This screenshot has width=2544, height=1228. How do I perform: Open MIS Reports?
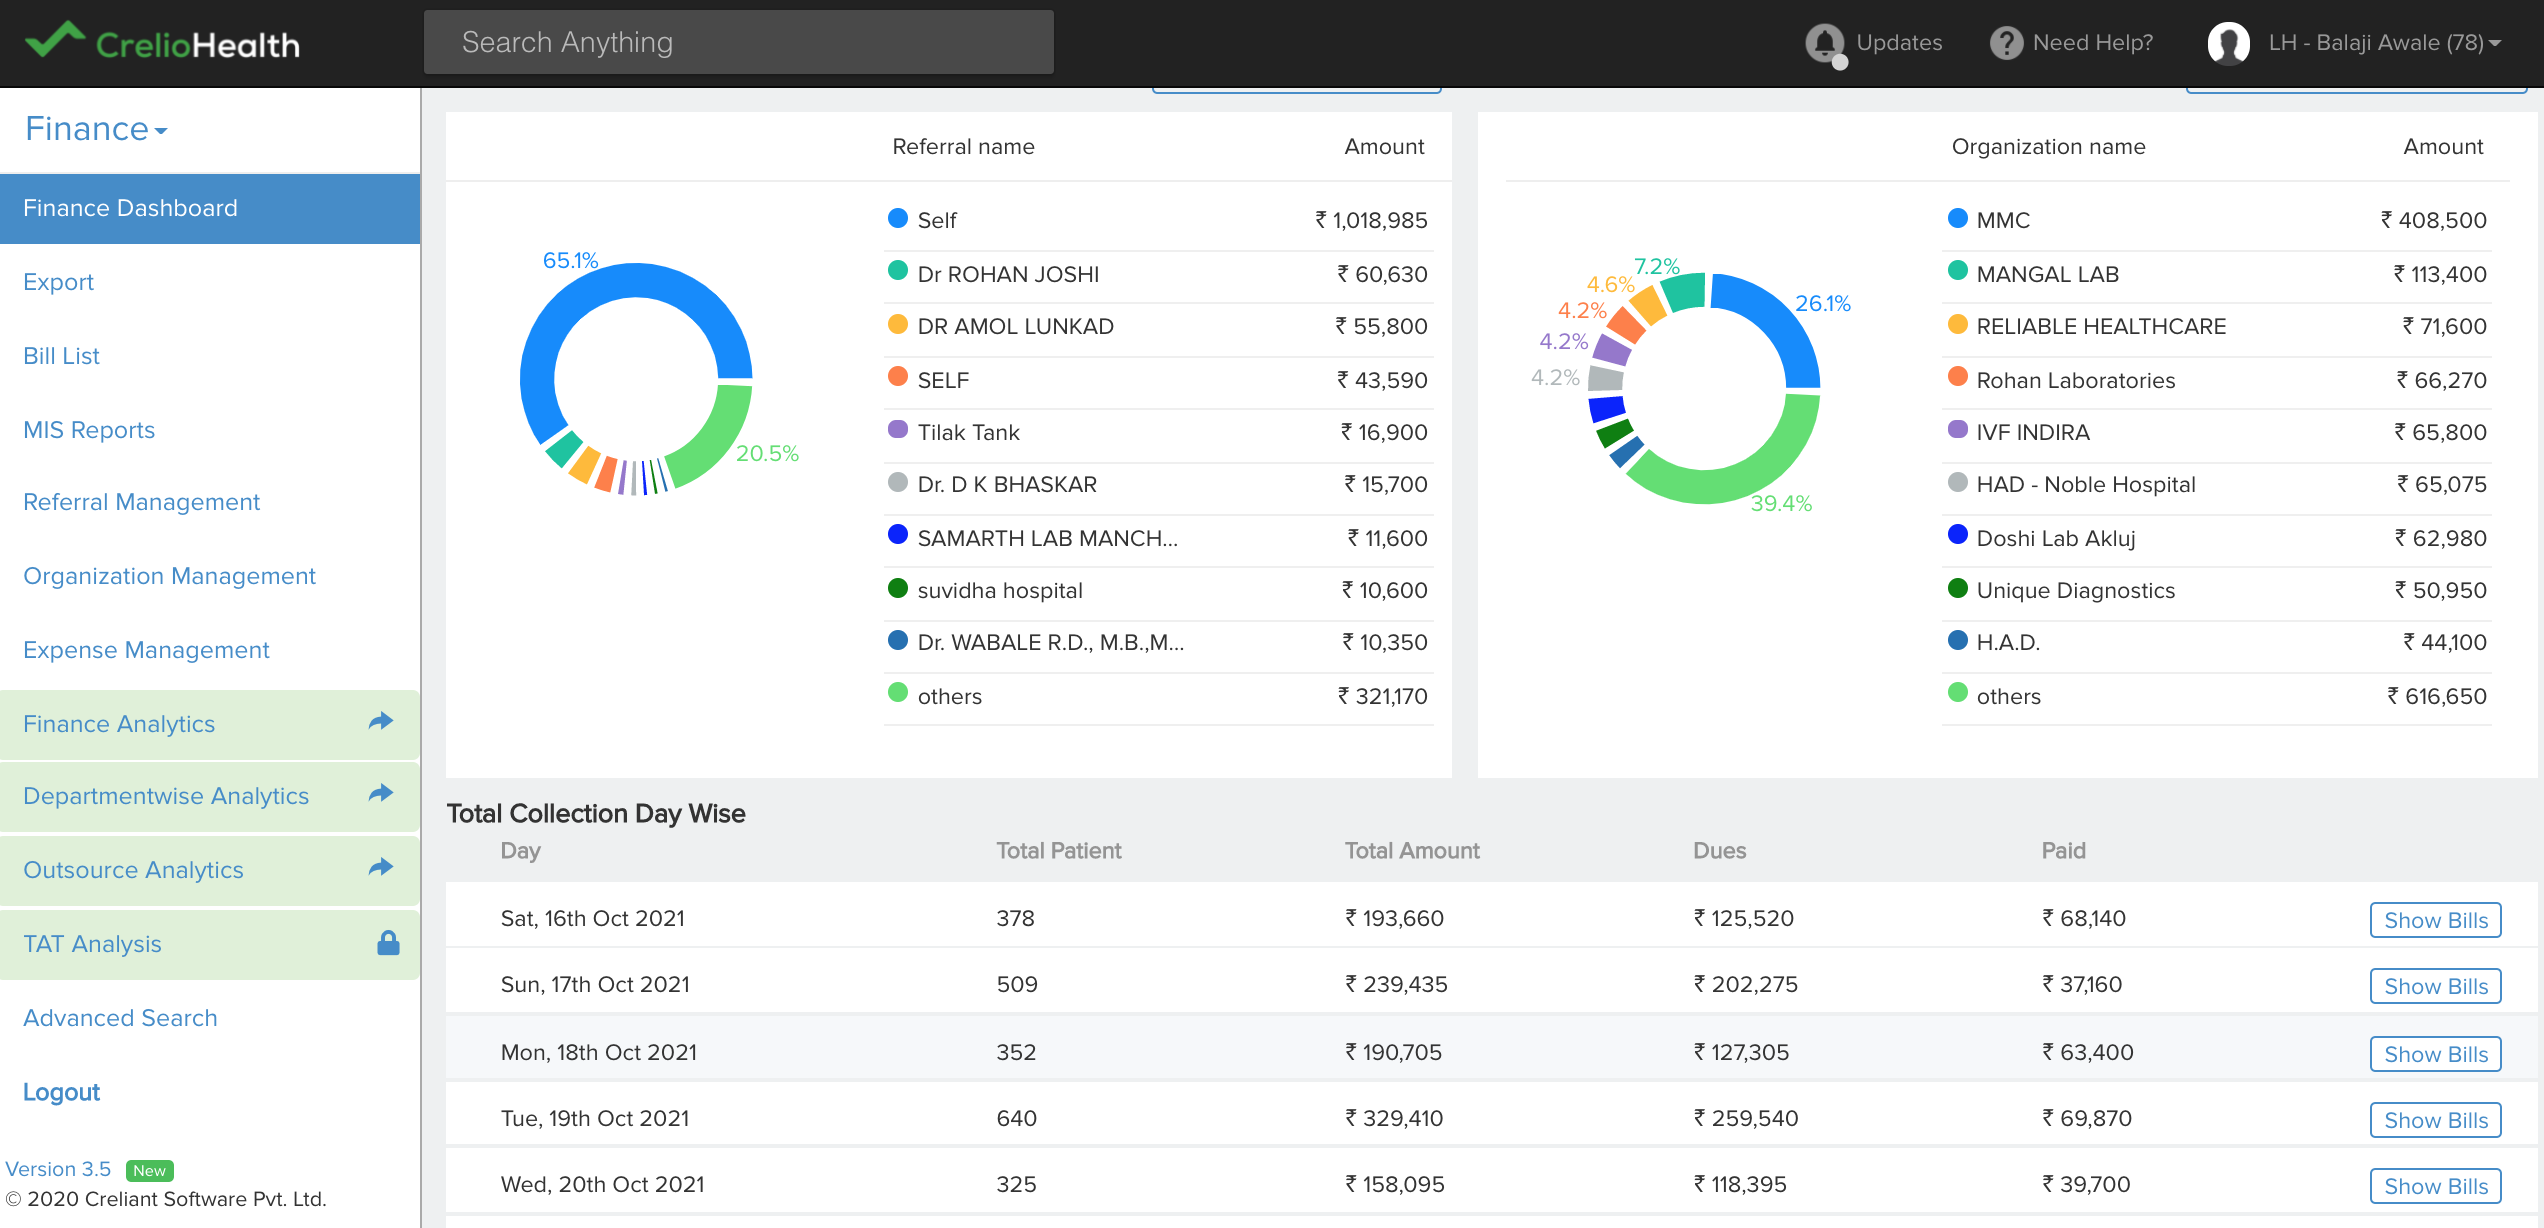89,430
